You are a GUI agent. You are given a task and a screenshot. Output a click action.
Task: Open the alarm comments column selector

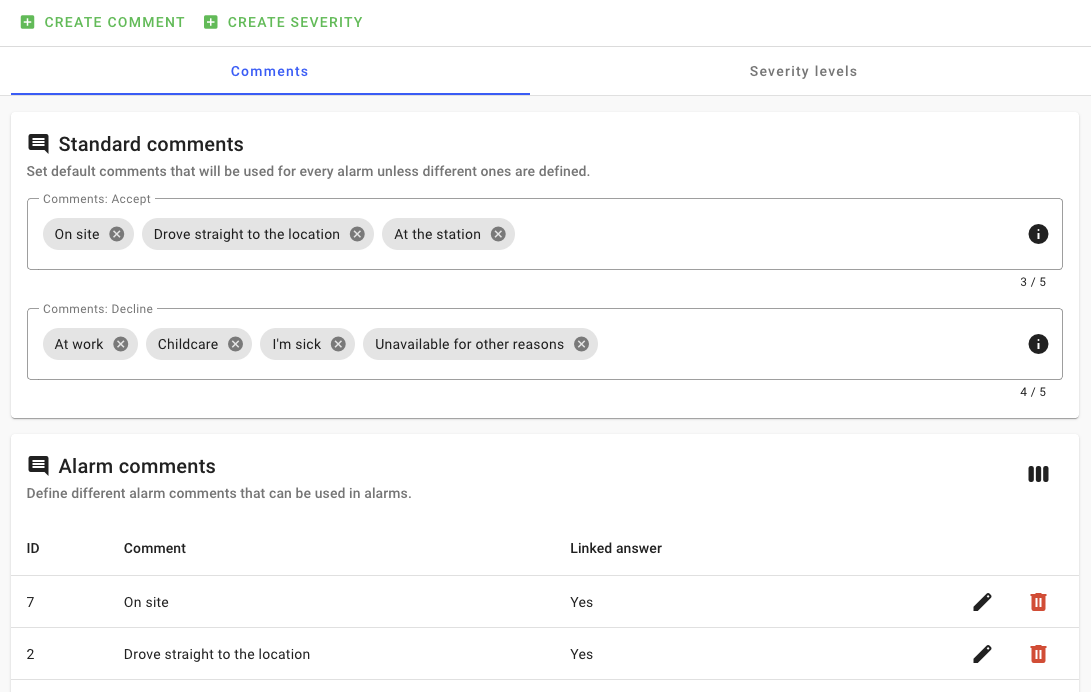1038,474
